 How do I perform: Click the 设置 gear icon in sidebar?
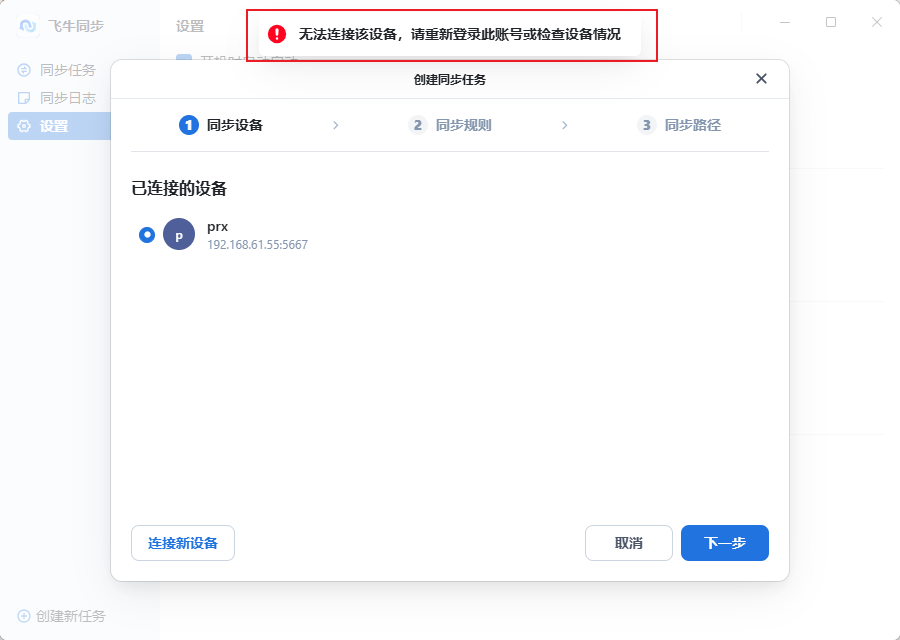pyautogui.click(x=24, y=126)
